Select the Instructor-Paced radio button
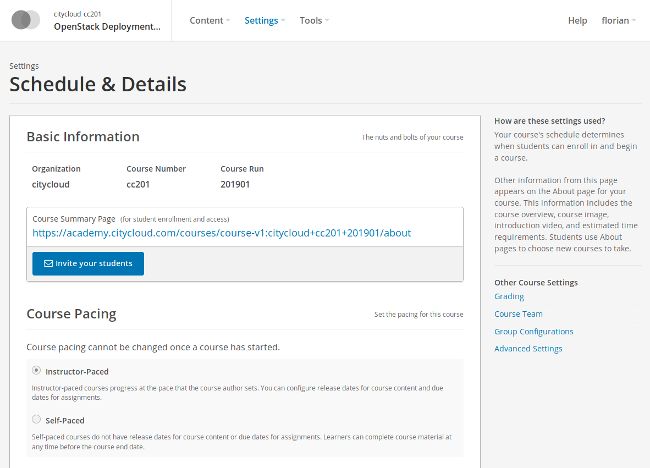The image size is (650, 468). pos(36,370)
